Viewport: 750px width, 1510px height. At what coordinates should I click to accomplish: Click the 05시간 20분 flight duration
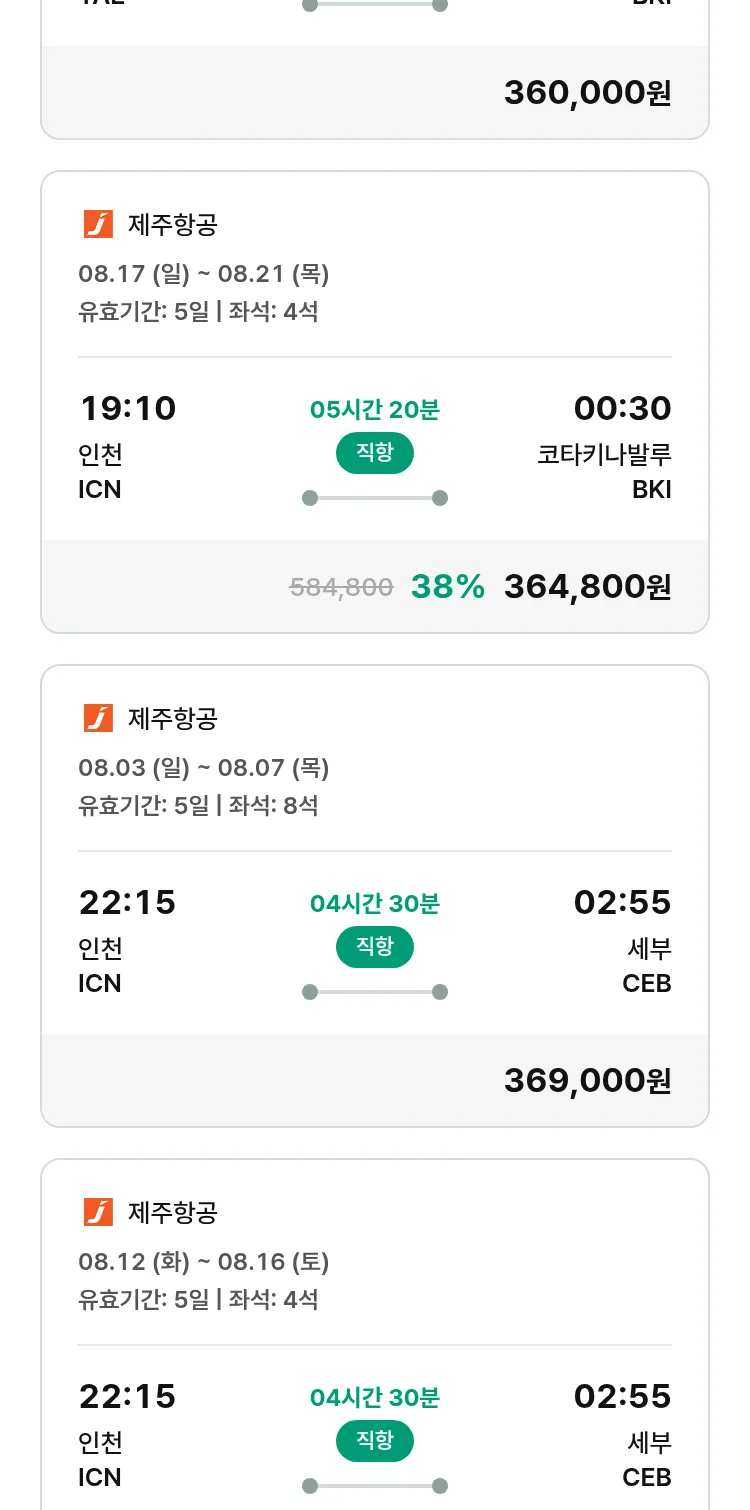(374, 410)
